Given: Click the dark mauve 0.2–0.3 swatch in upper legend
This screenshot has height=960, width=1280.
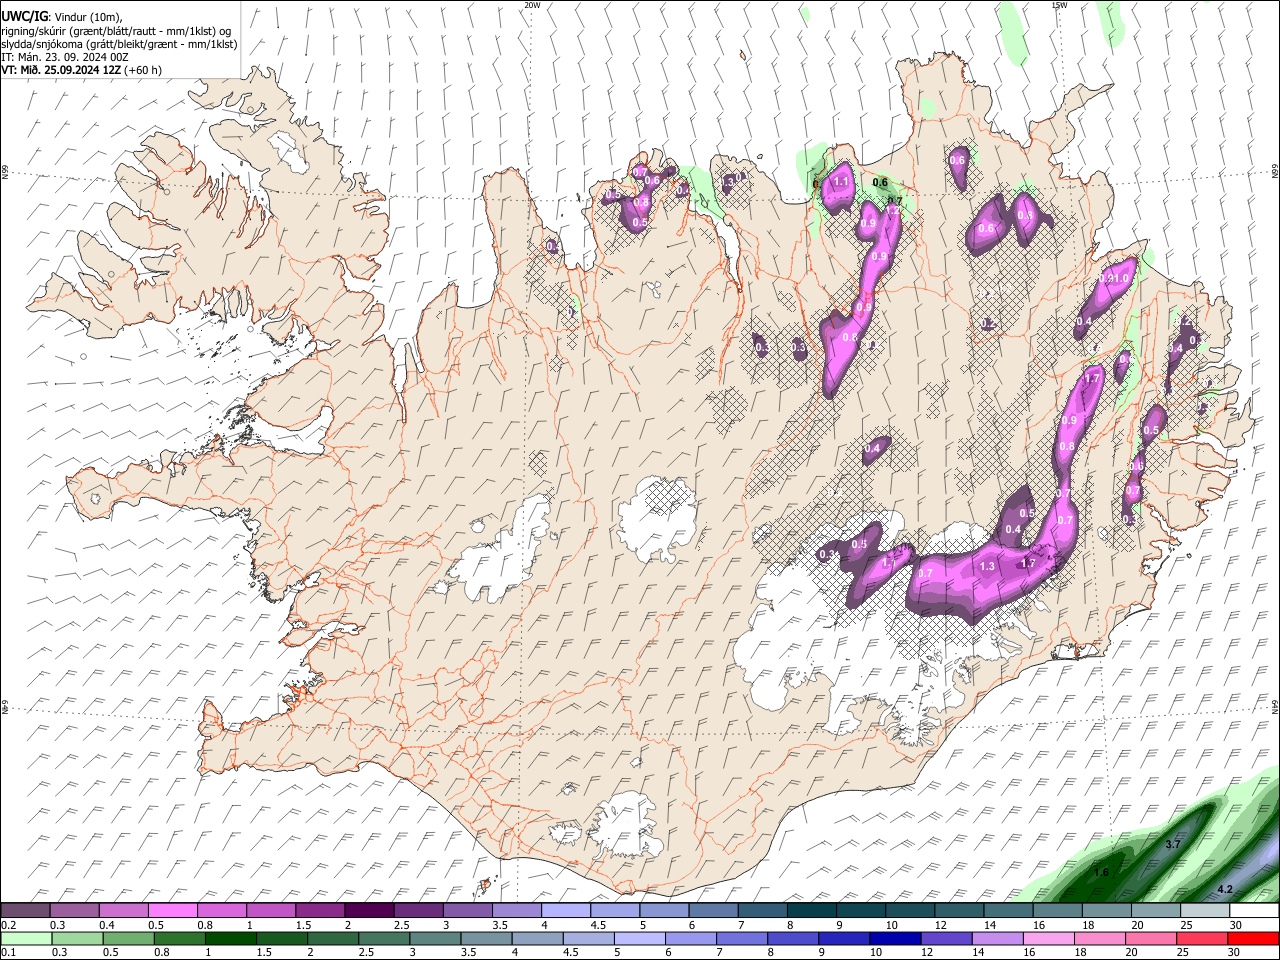Looking at the screenshot, I should (25, 911).
